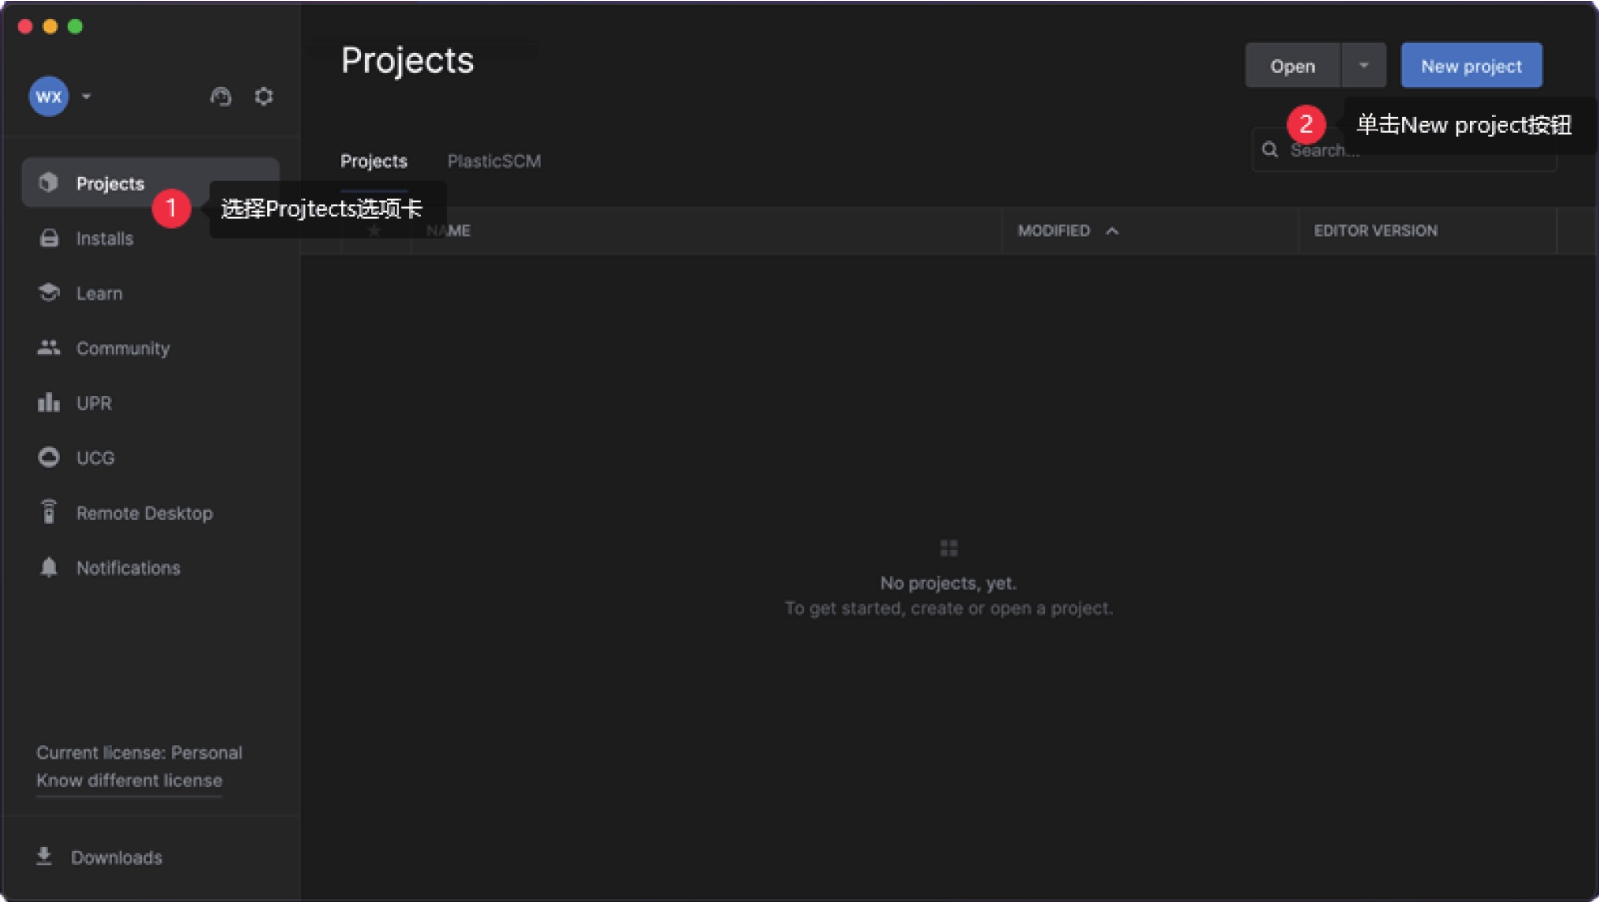Screen dimensions: 1599x902
Task: Click the search magnifier icon
Action: pos(1270,150)
